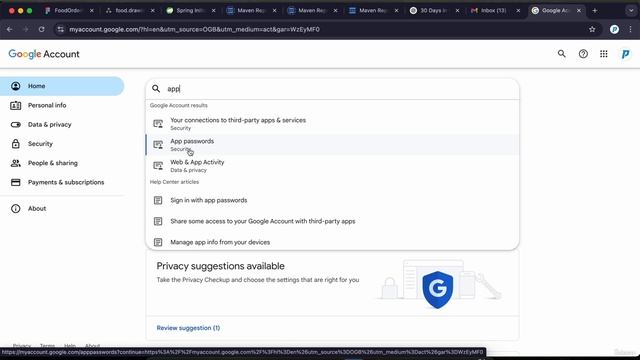
Task: Open Security in the sidebar
Action: (x=62, y=144)
